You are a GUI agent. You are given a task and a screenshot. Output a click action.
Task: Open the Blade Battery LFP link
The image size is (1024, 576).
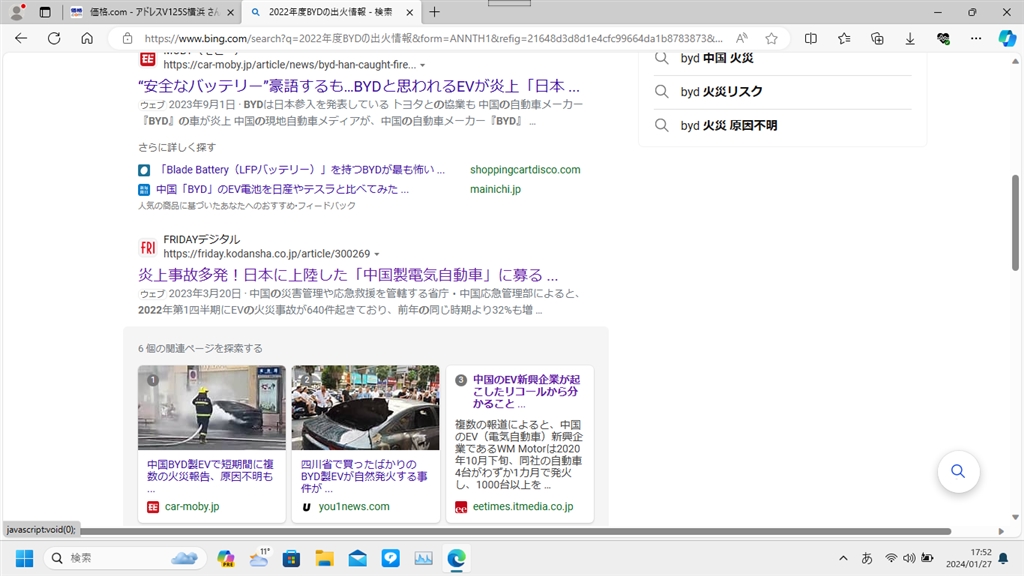[x=302, y=170]
